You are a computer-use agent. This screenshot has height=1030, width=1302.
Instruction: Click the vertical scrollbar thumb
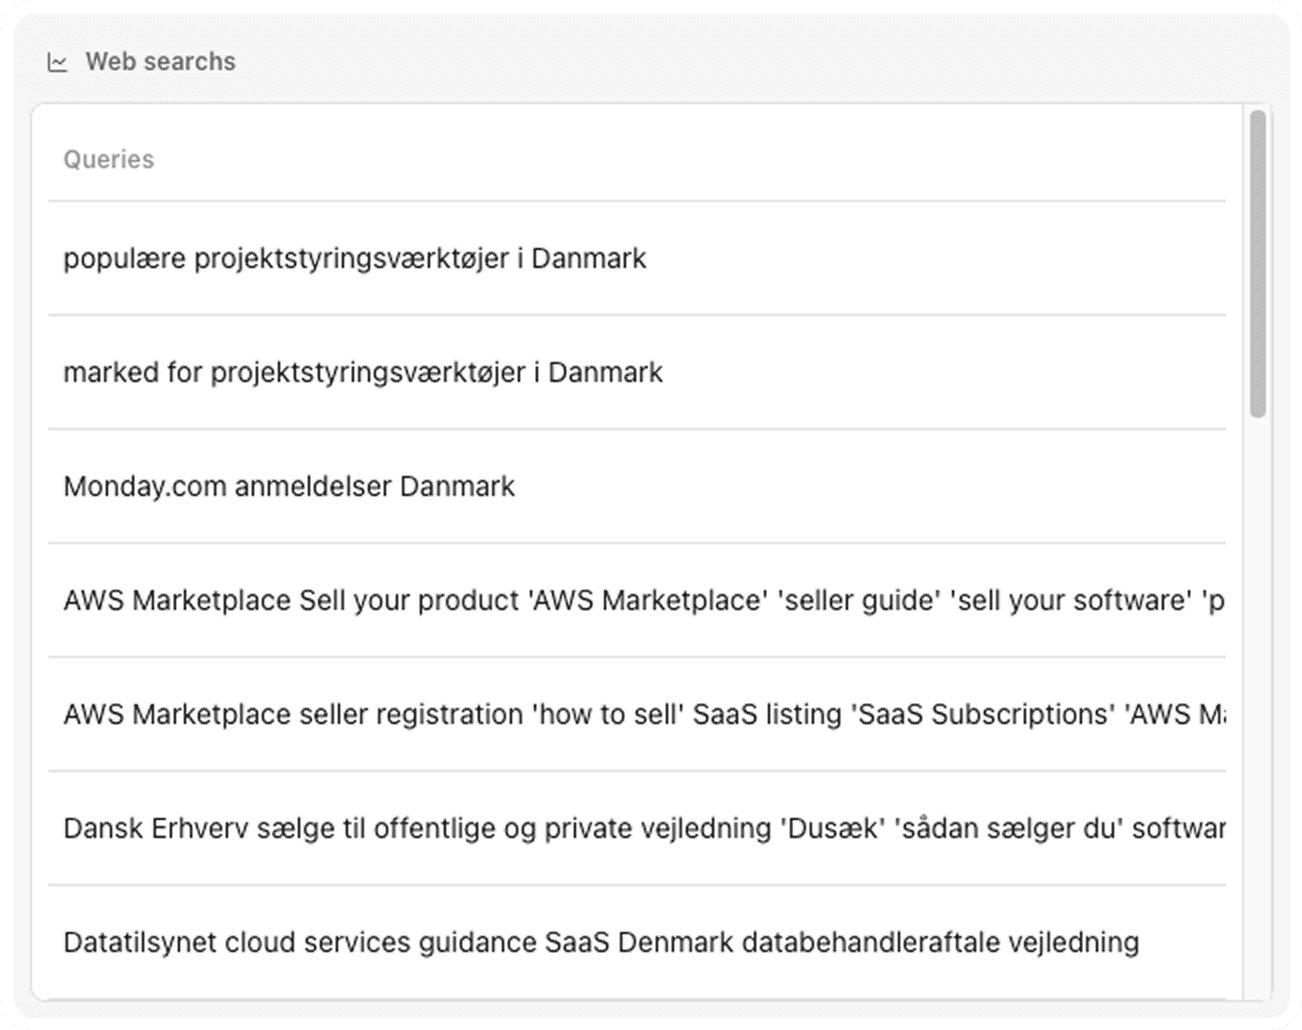click(1257, 264)
